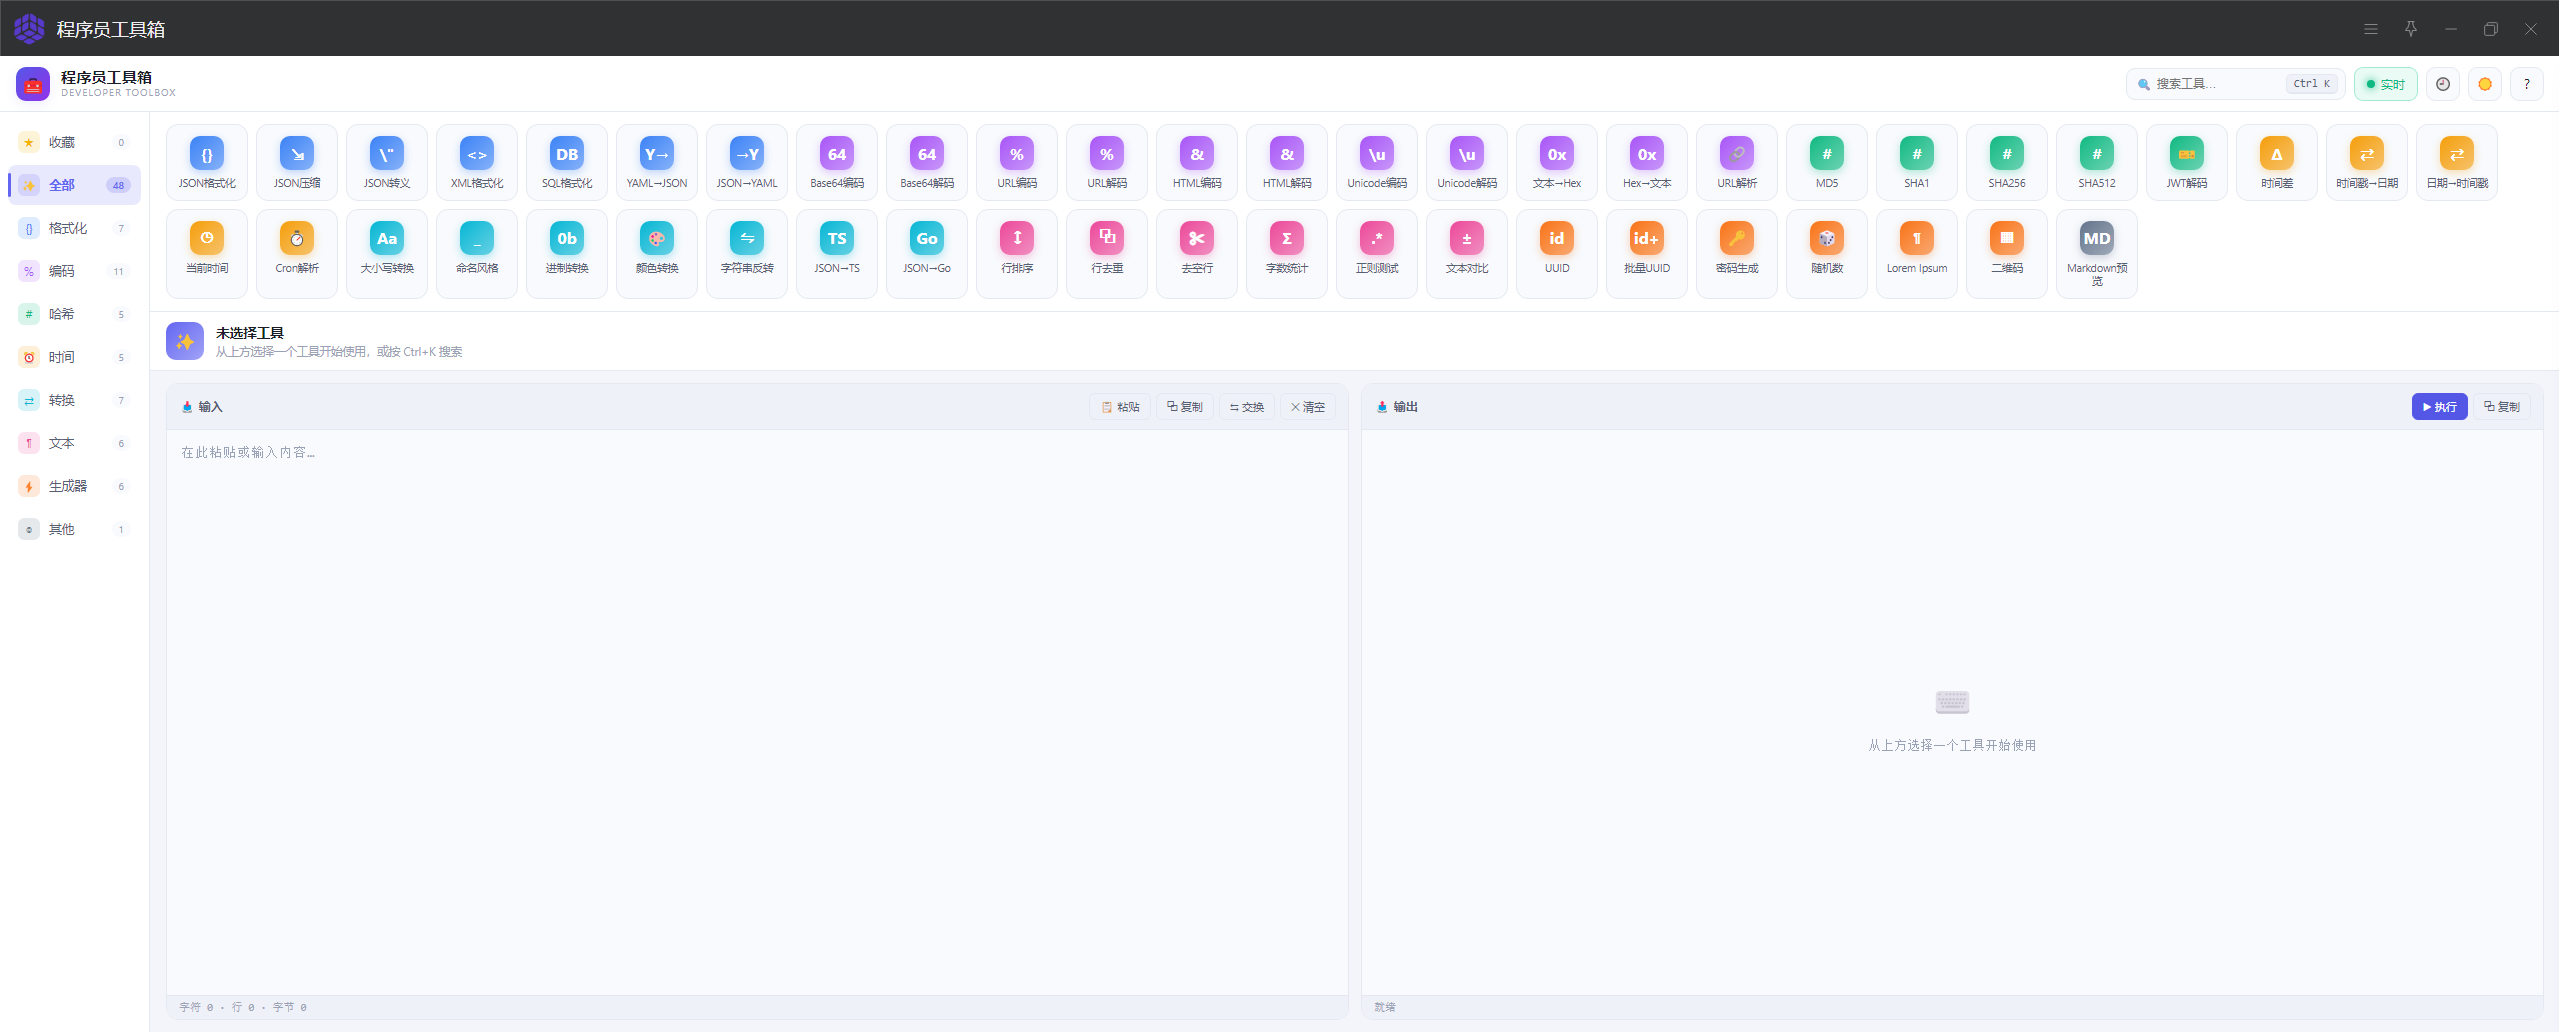This screenshot has width=2559, height=1032.
Task: Choose the HTML编码 tool
Action: [x=1197, y=162]
